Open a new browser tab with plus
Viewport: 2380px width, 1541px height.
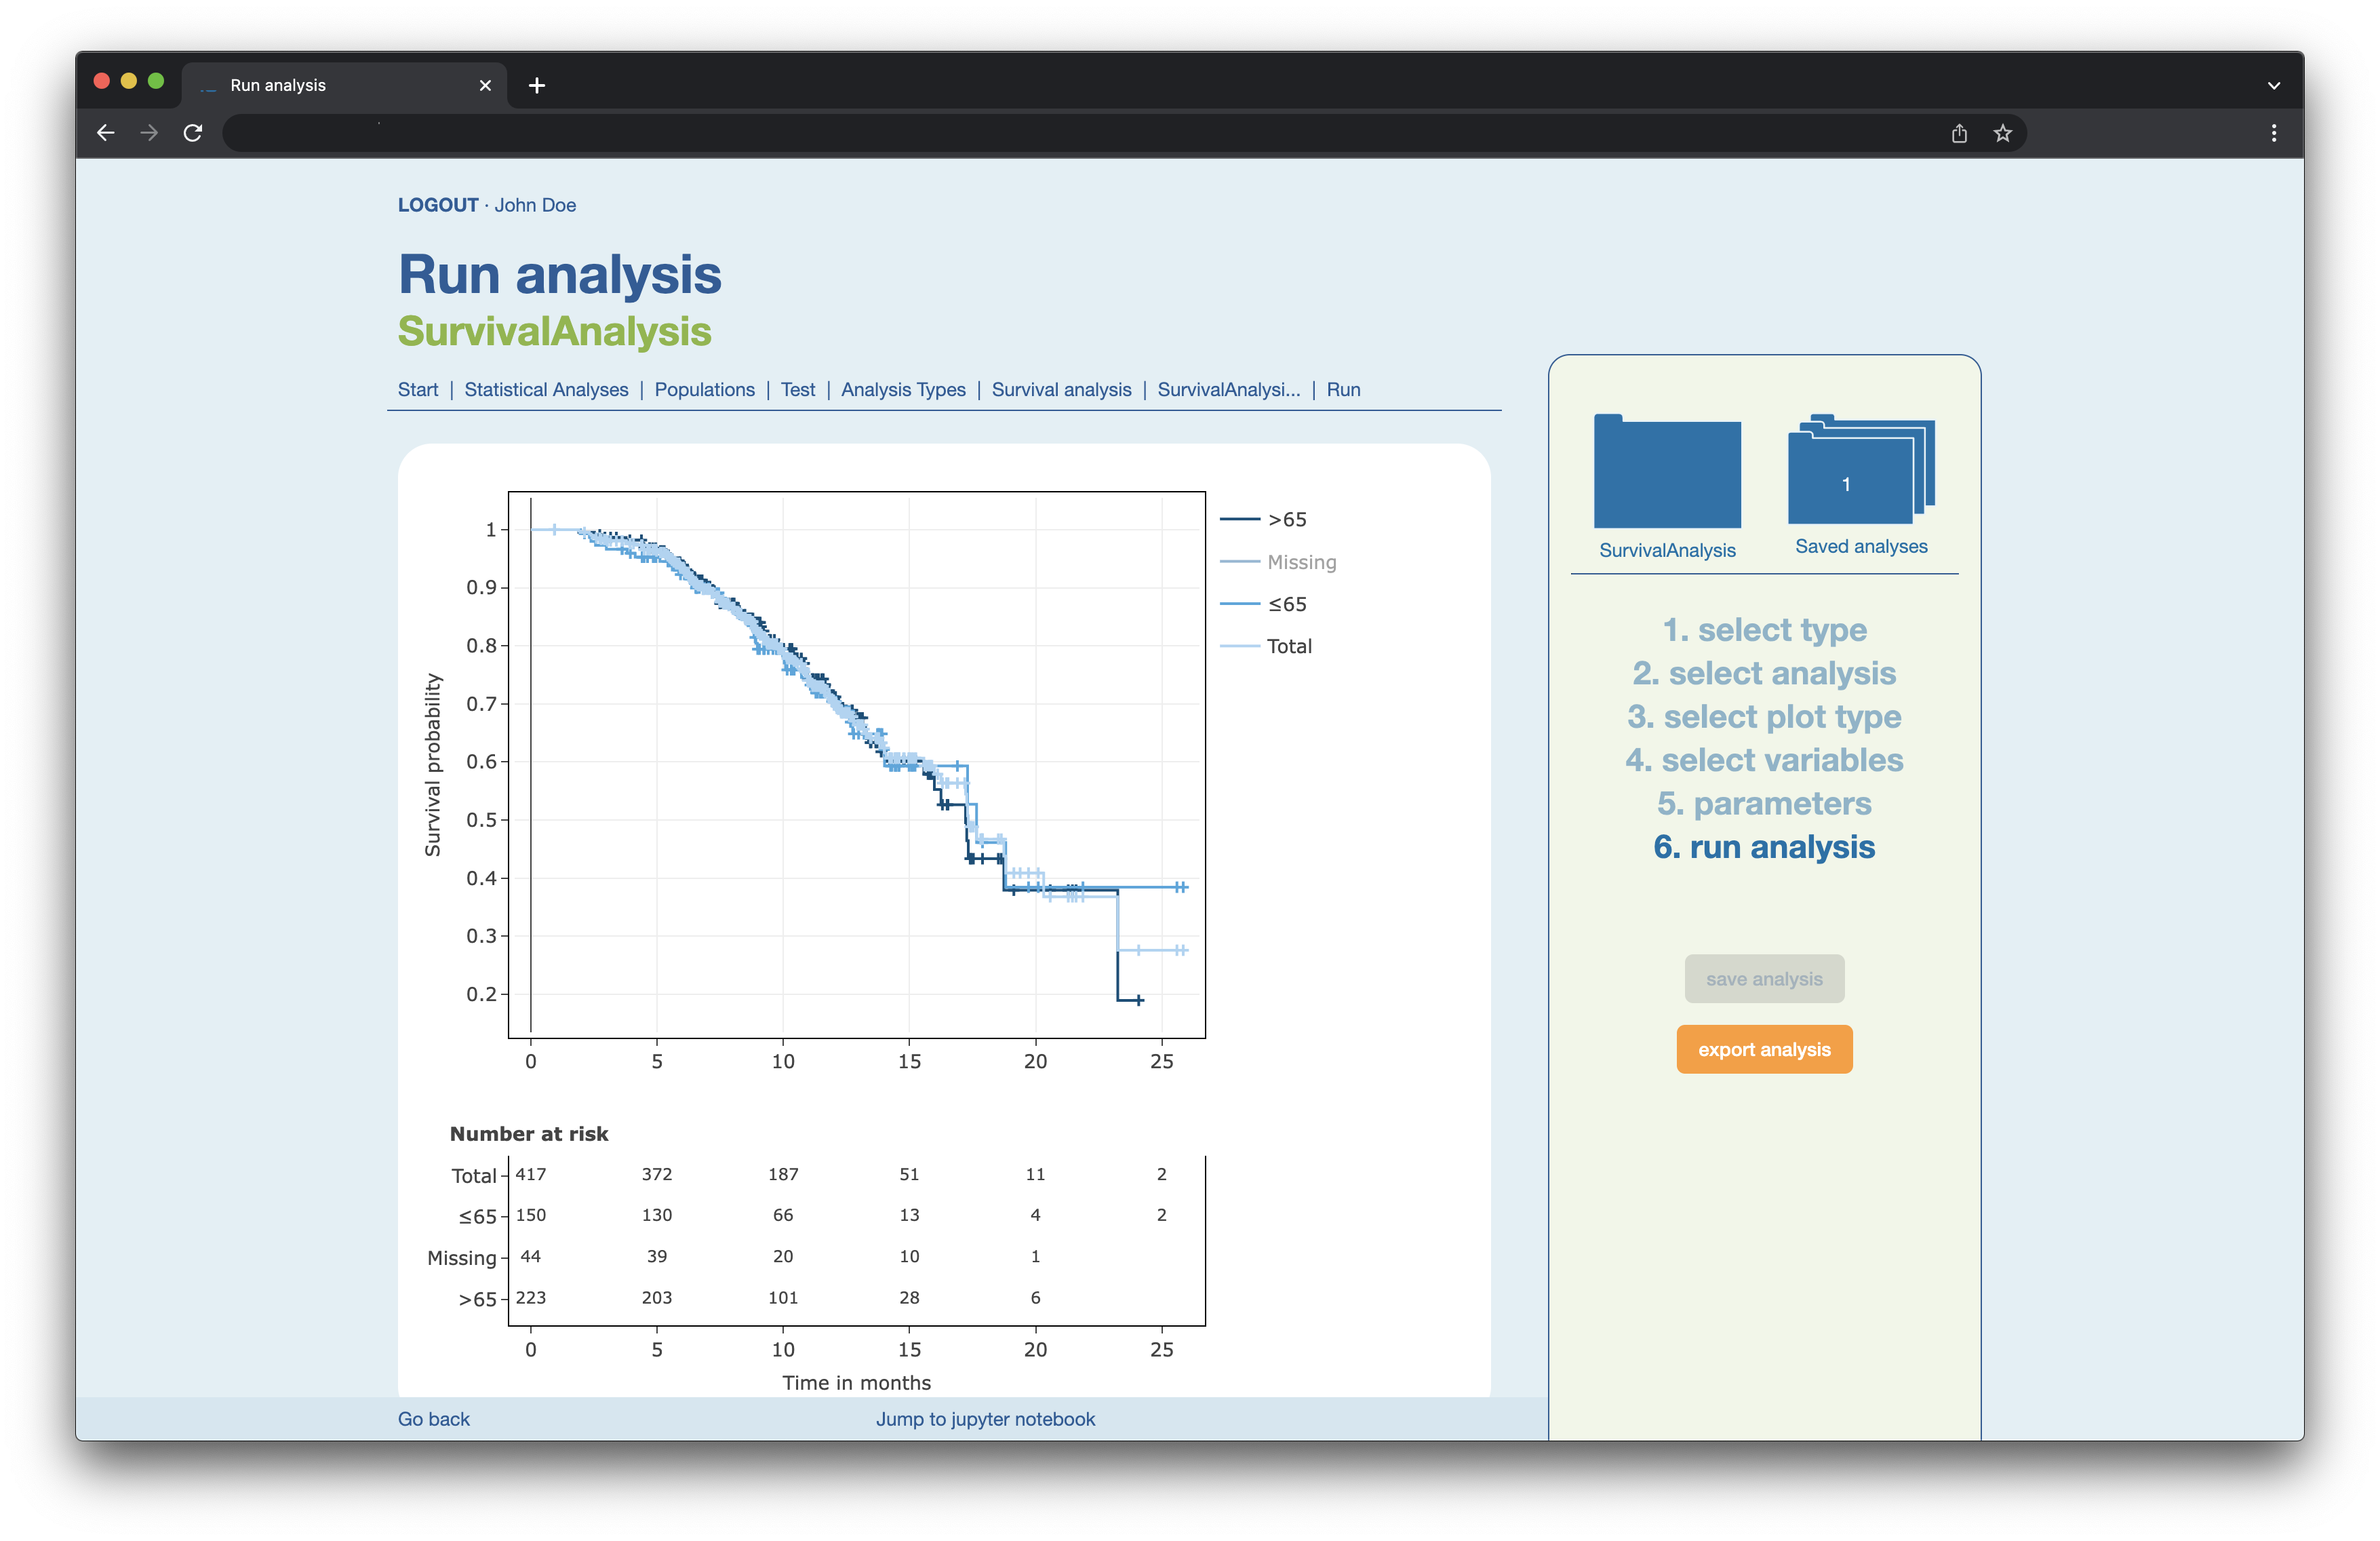537,85
